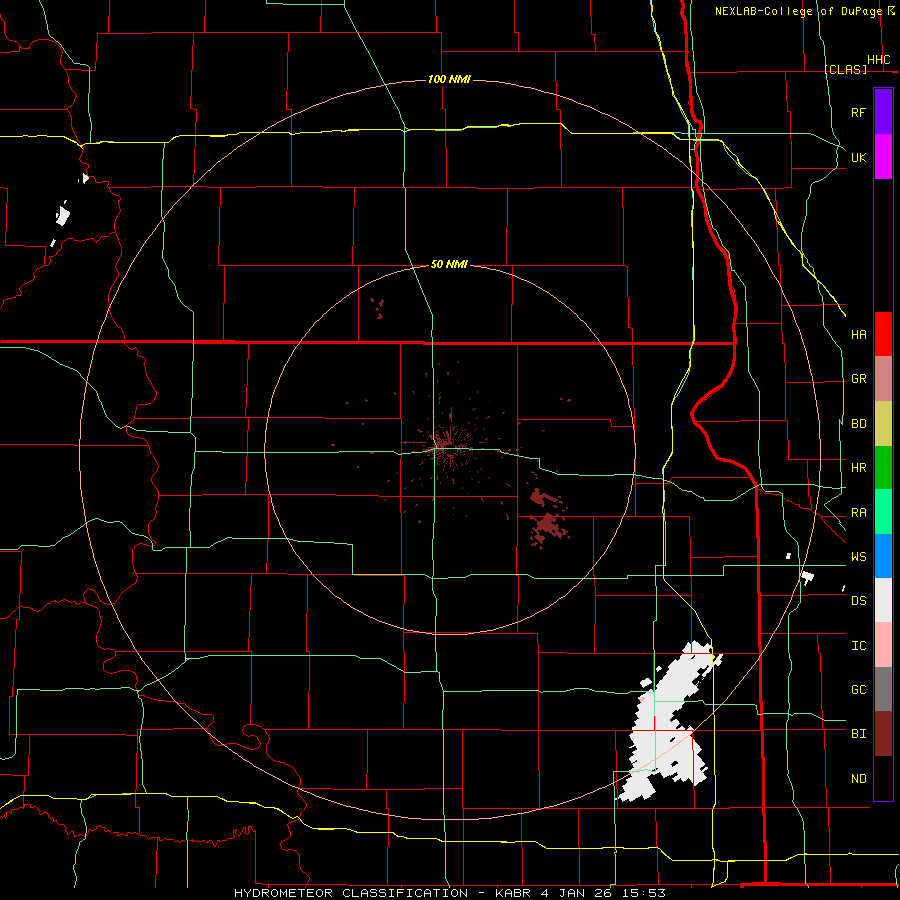
Task: Select the dusty pink GR legend swatch
Action: [883, 379]
